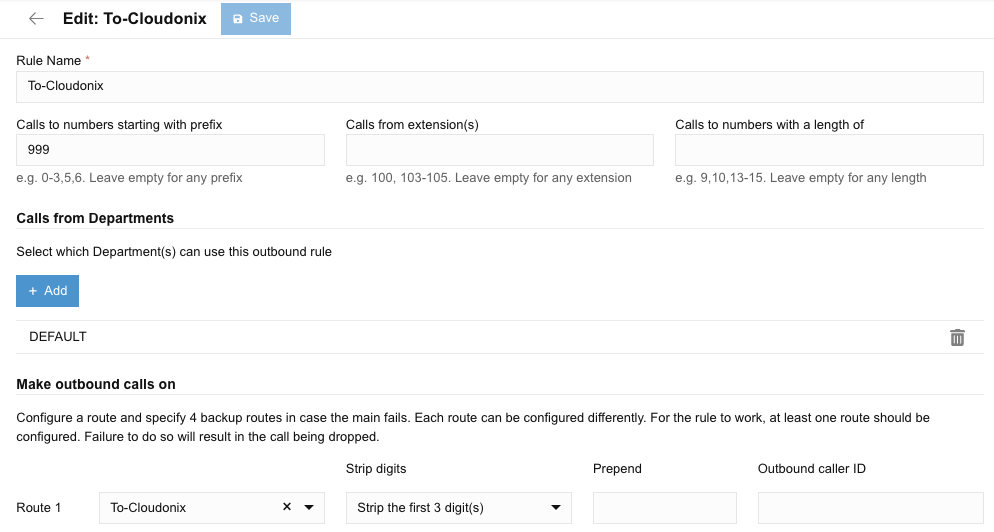994x532 pixels.
Task: Click the 'Calls from Departments' heading
Action: pos(95,218)
